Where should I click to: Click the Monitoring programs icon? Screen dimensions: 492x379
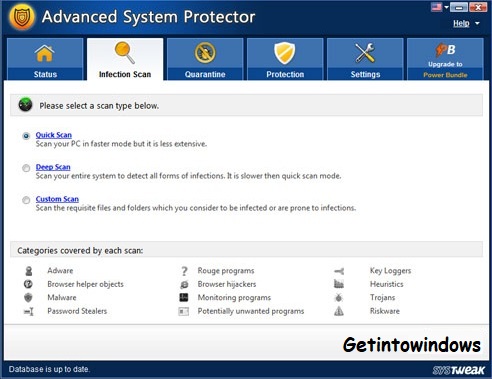pyautogui.click(x=184, y=297)
